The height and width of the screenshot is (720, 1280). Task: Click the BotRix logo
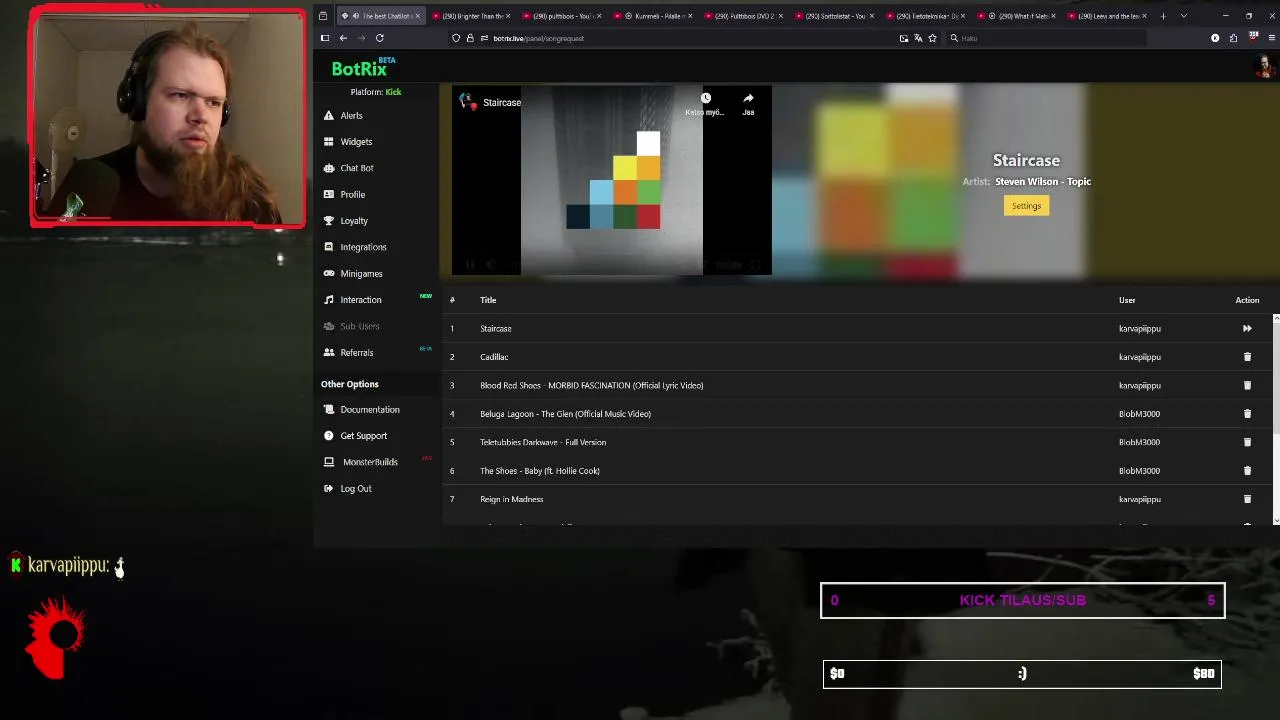(x=364, y=68)
